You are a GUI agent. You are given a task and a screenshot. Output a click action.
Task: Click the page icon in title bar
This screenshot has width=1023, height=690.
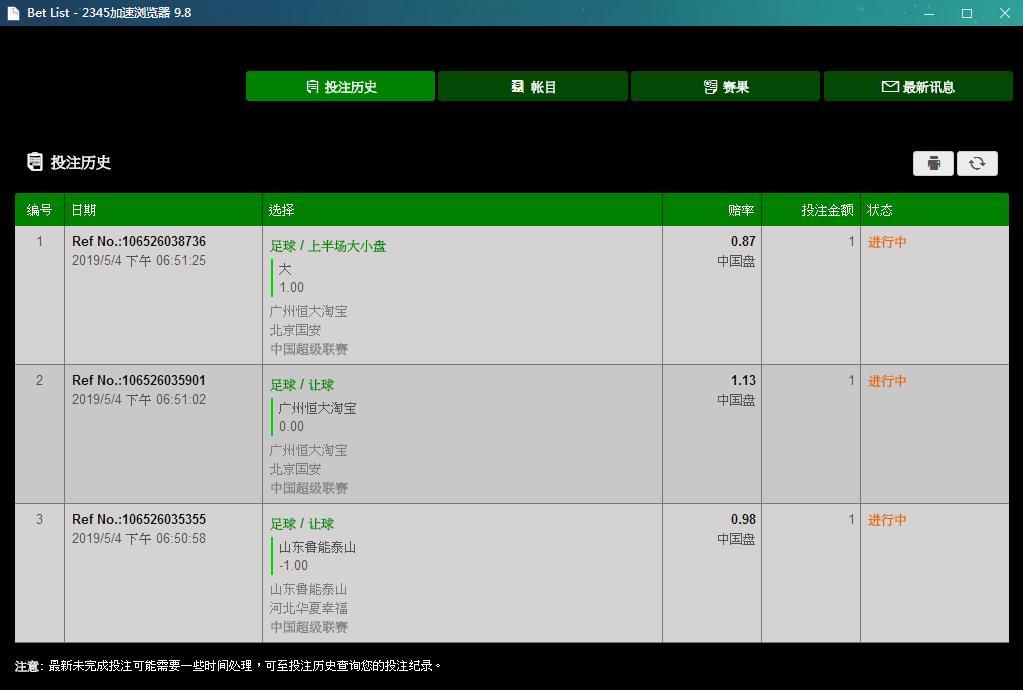[13, 13]
